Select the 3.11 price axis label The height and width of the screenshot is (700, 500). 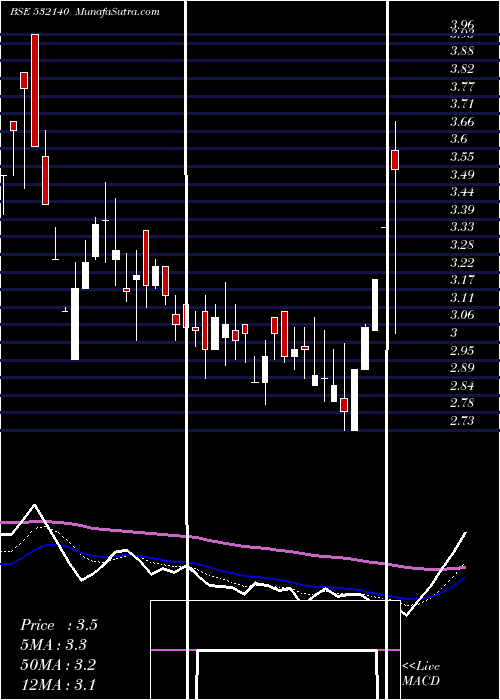462,297
